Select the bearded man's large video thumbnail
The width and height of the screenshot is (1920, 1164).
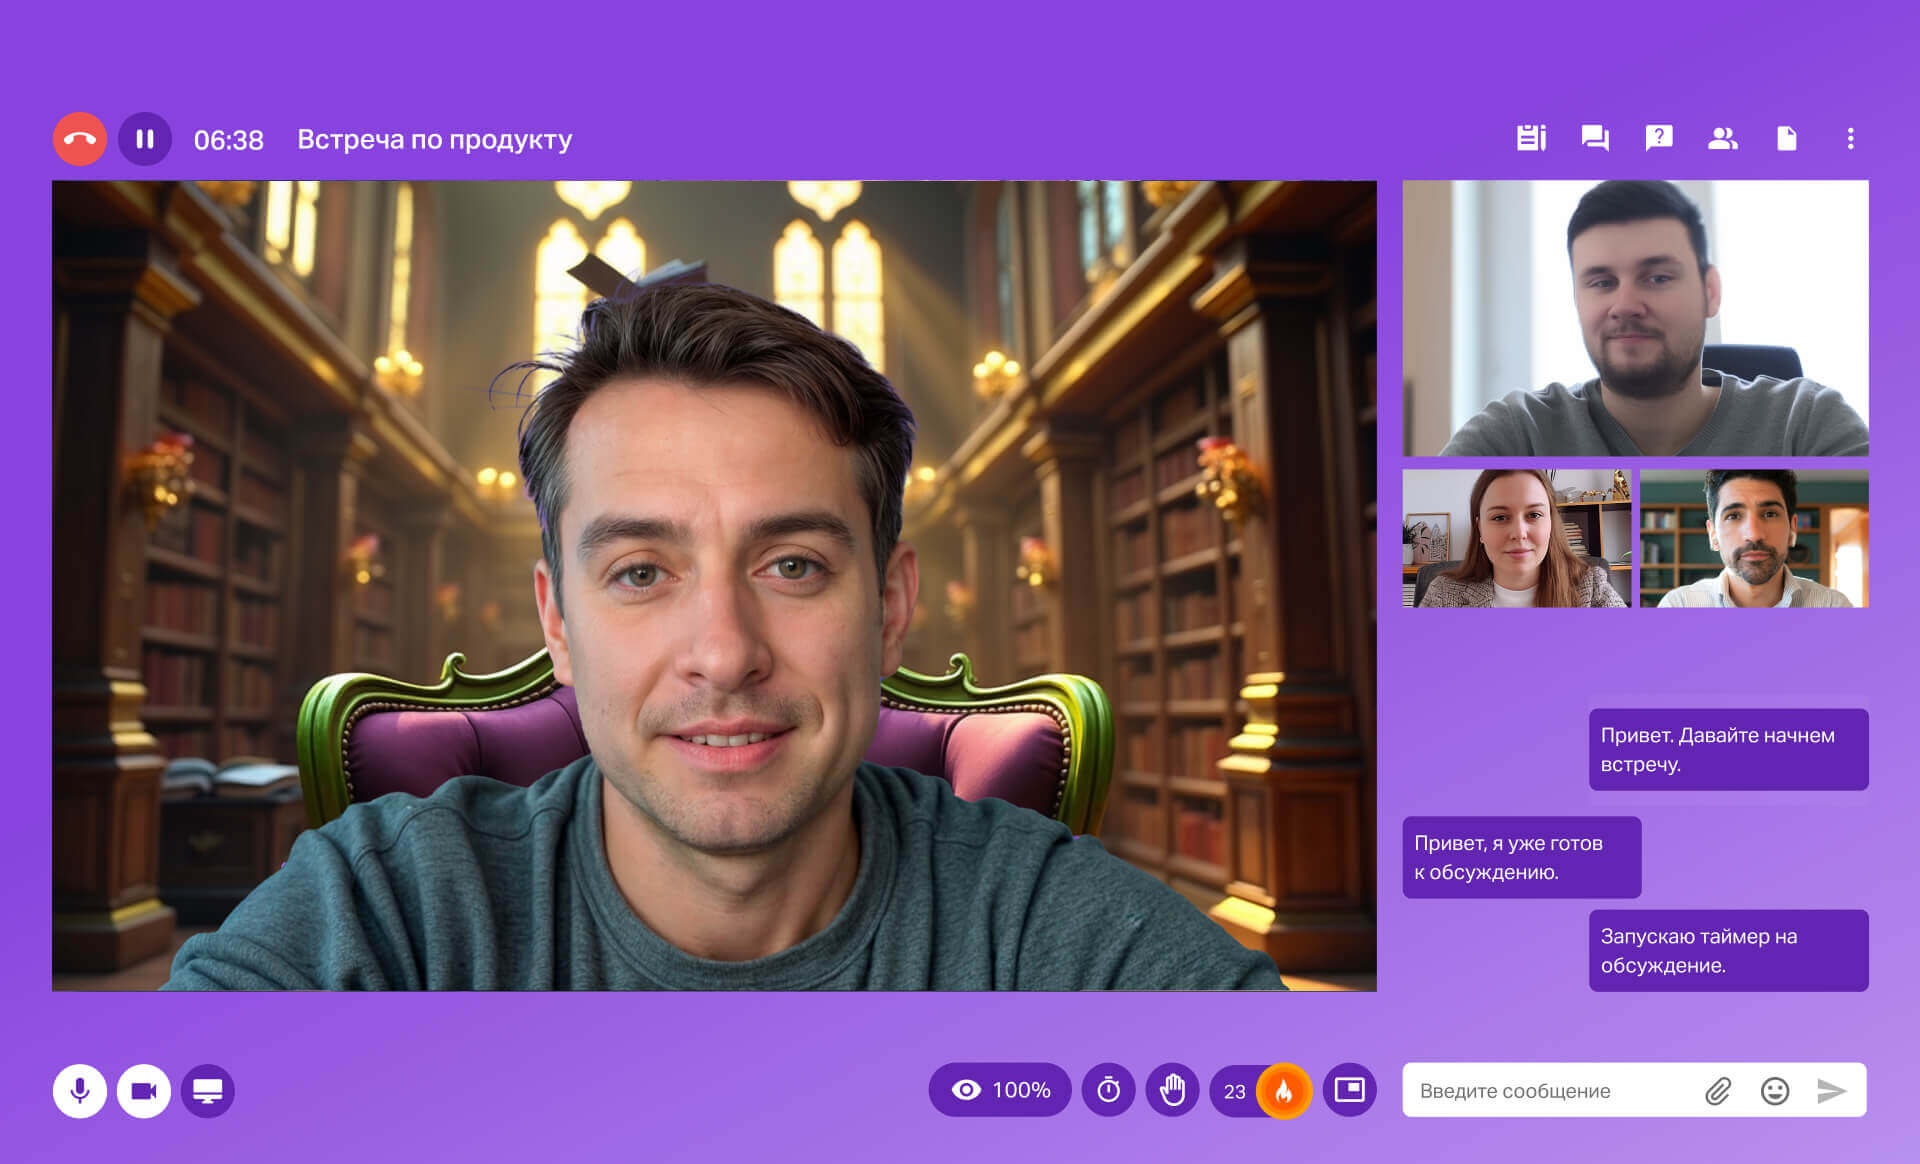point(1635,318)
